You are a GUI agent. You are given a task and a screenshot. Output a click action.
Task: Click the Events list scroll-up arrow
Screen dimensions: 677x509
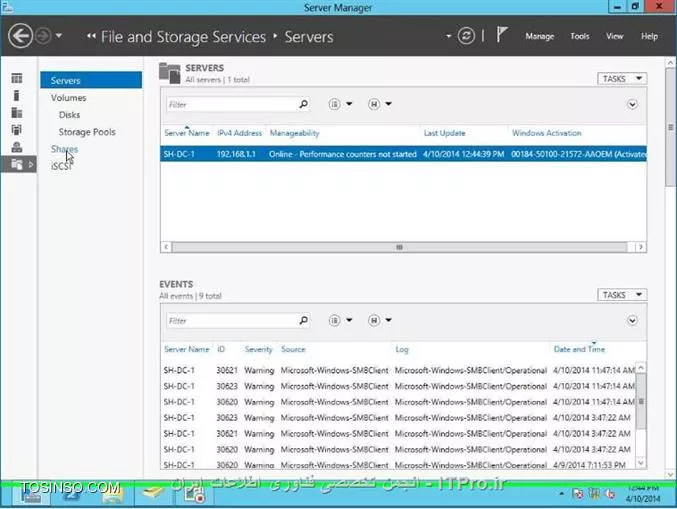point(641,368)
